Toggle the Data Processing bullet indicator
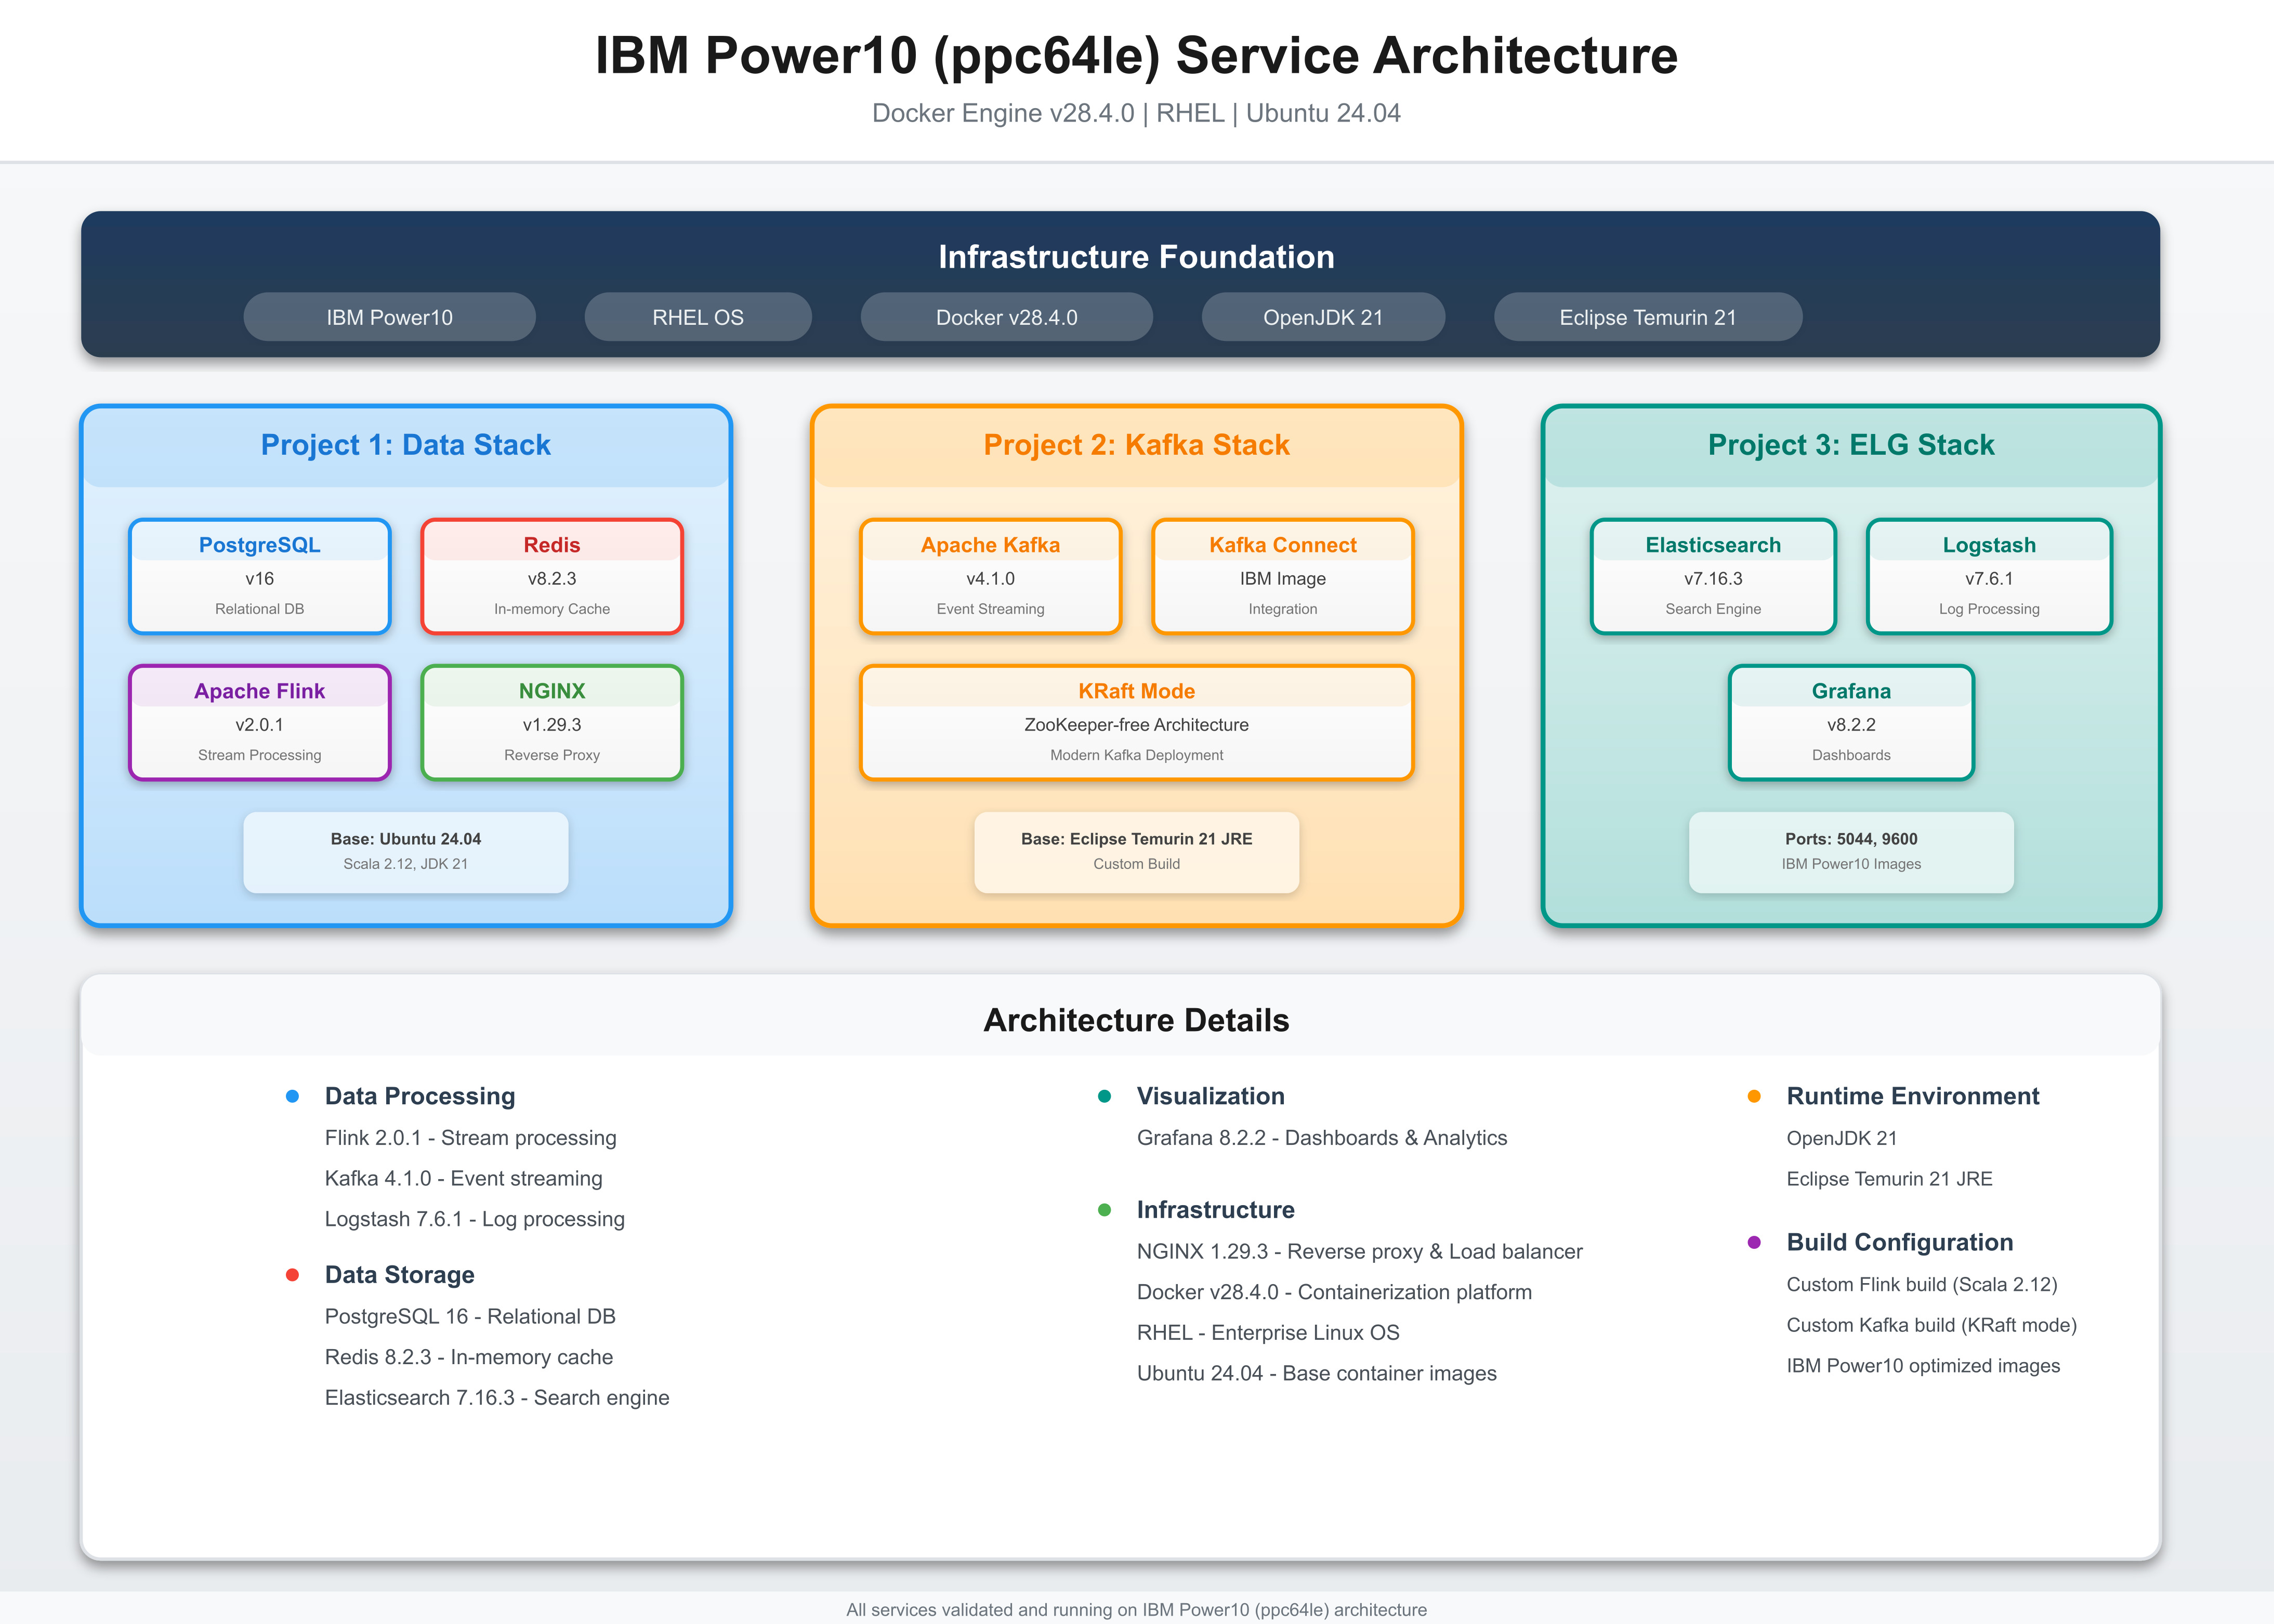 pos(292,1096)
